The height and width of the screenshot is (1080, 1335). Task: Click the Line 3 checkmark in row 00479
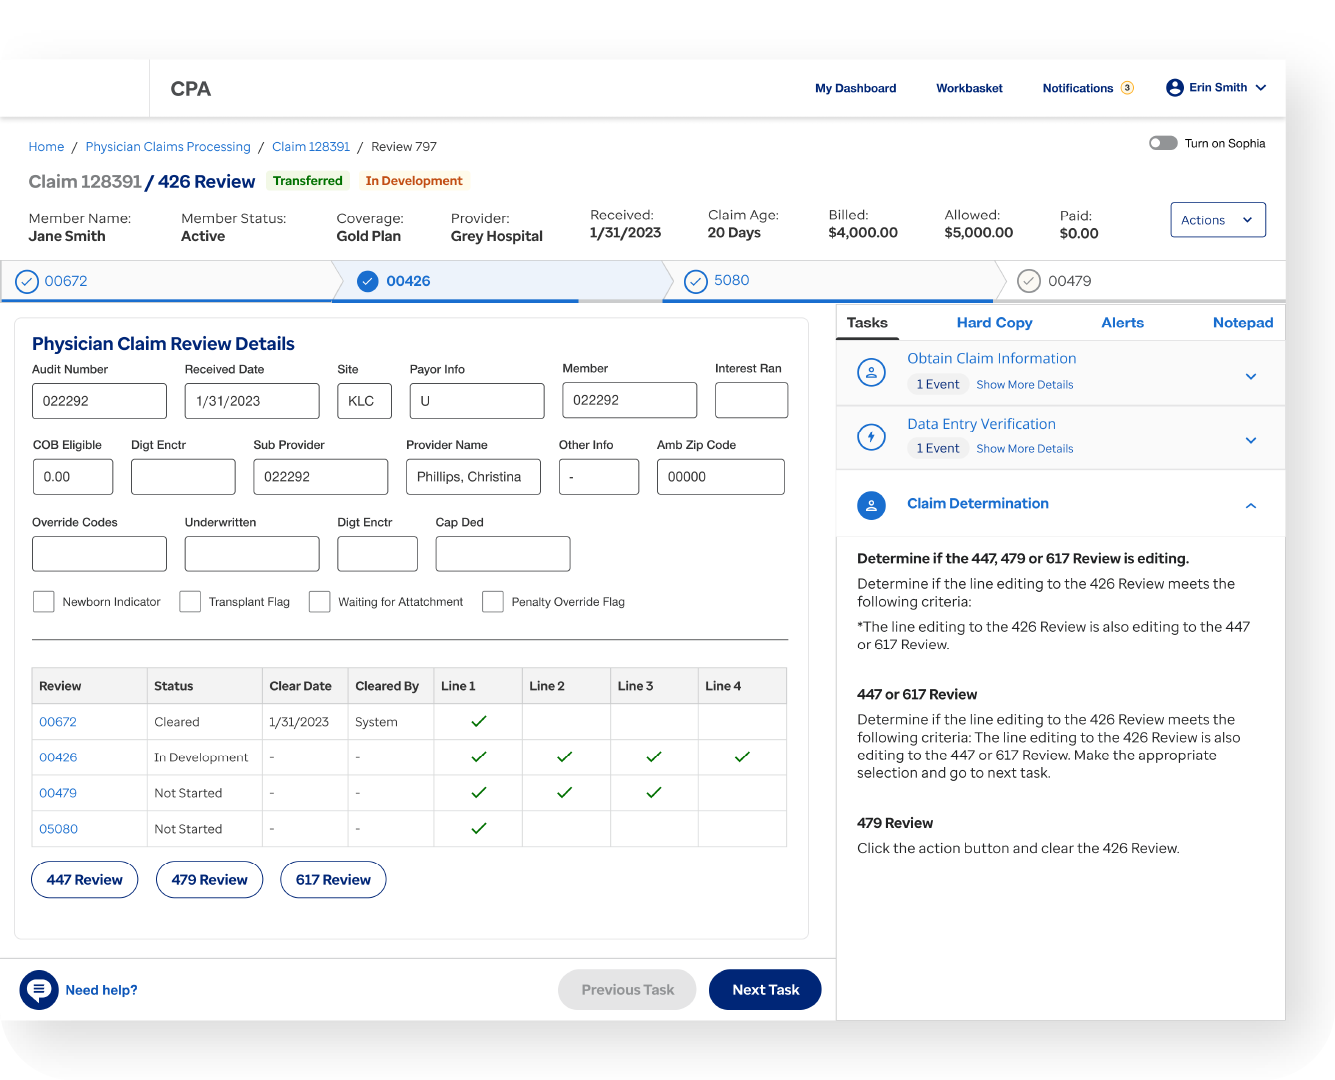[x=654, y=792]
